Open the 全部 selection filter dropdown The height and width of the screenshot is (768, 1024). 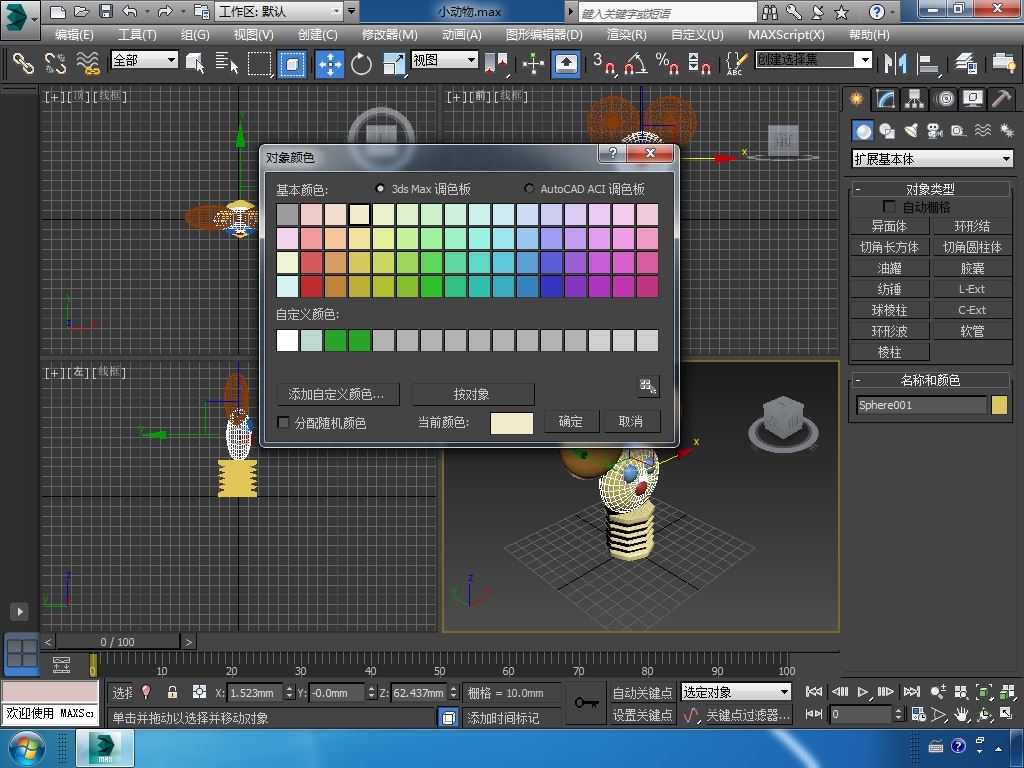click(x=144, y=60)
